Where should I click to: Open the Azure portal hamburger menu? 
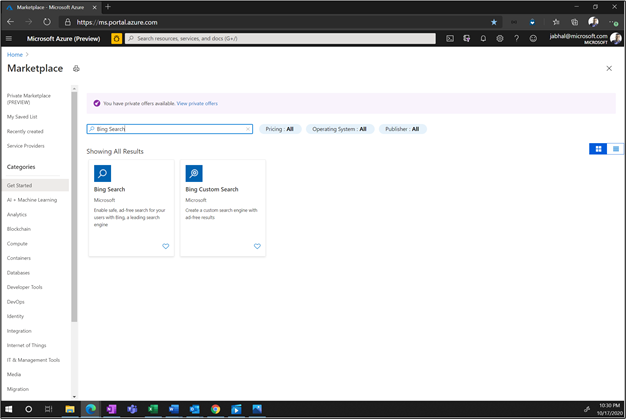point(9,38)
